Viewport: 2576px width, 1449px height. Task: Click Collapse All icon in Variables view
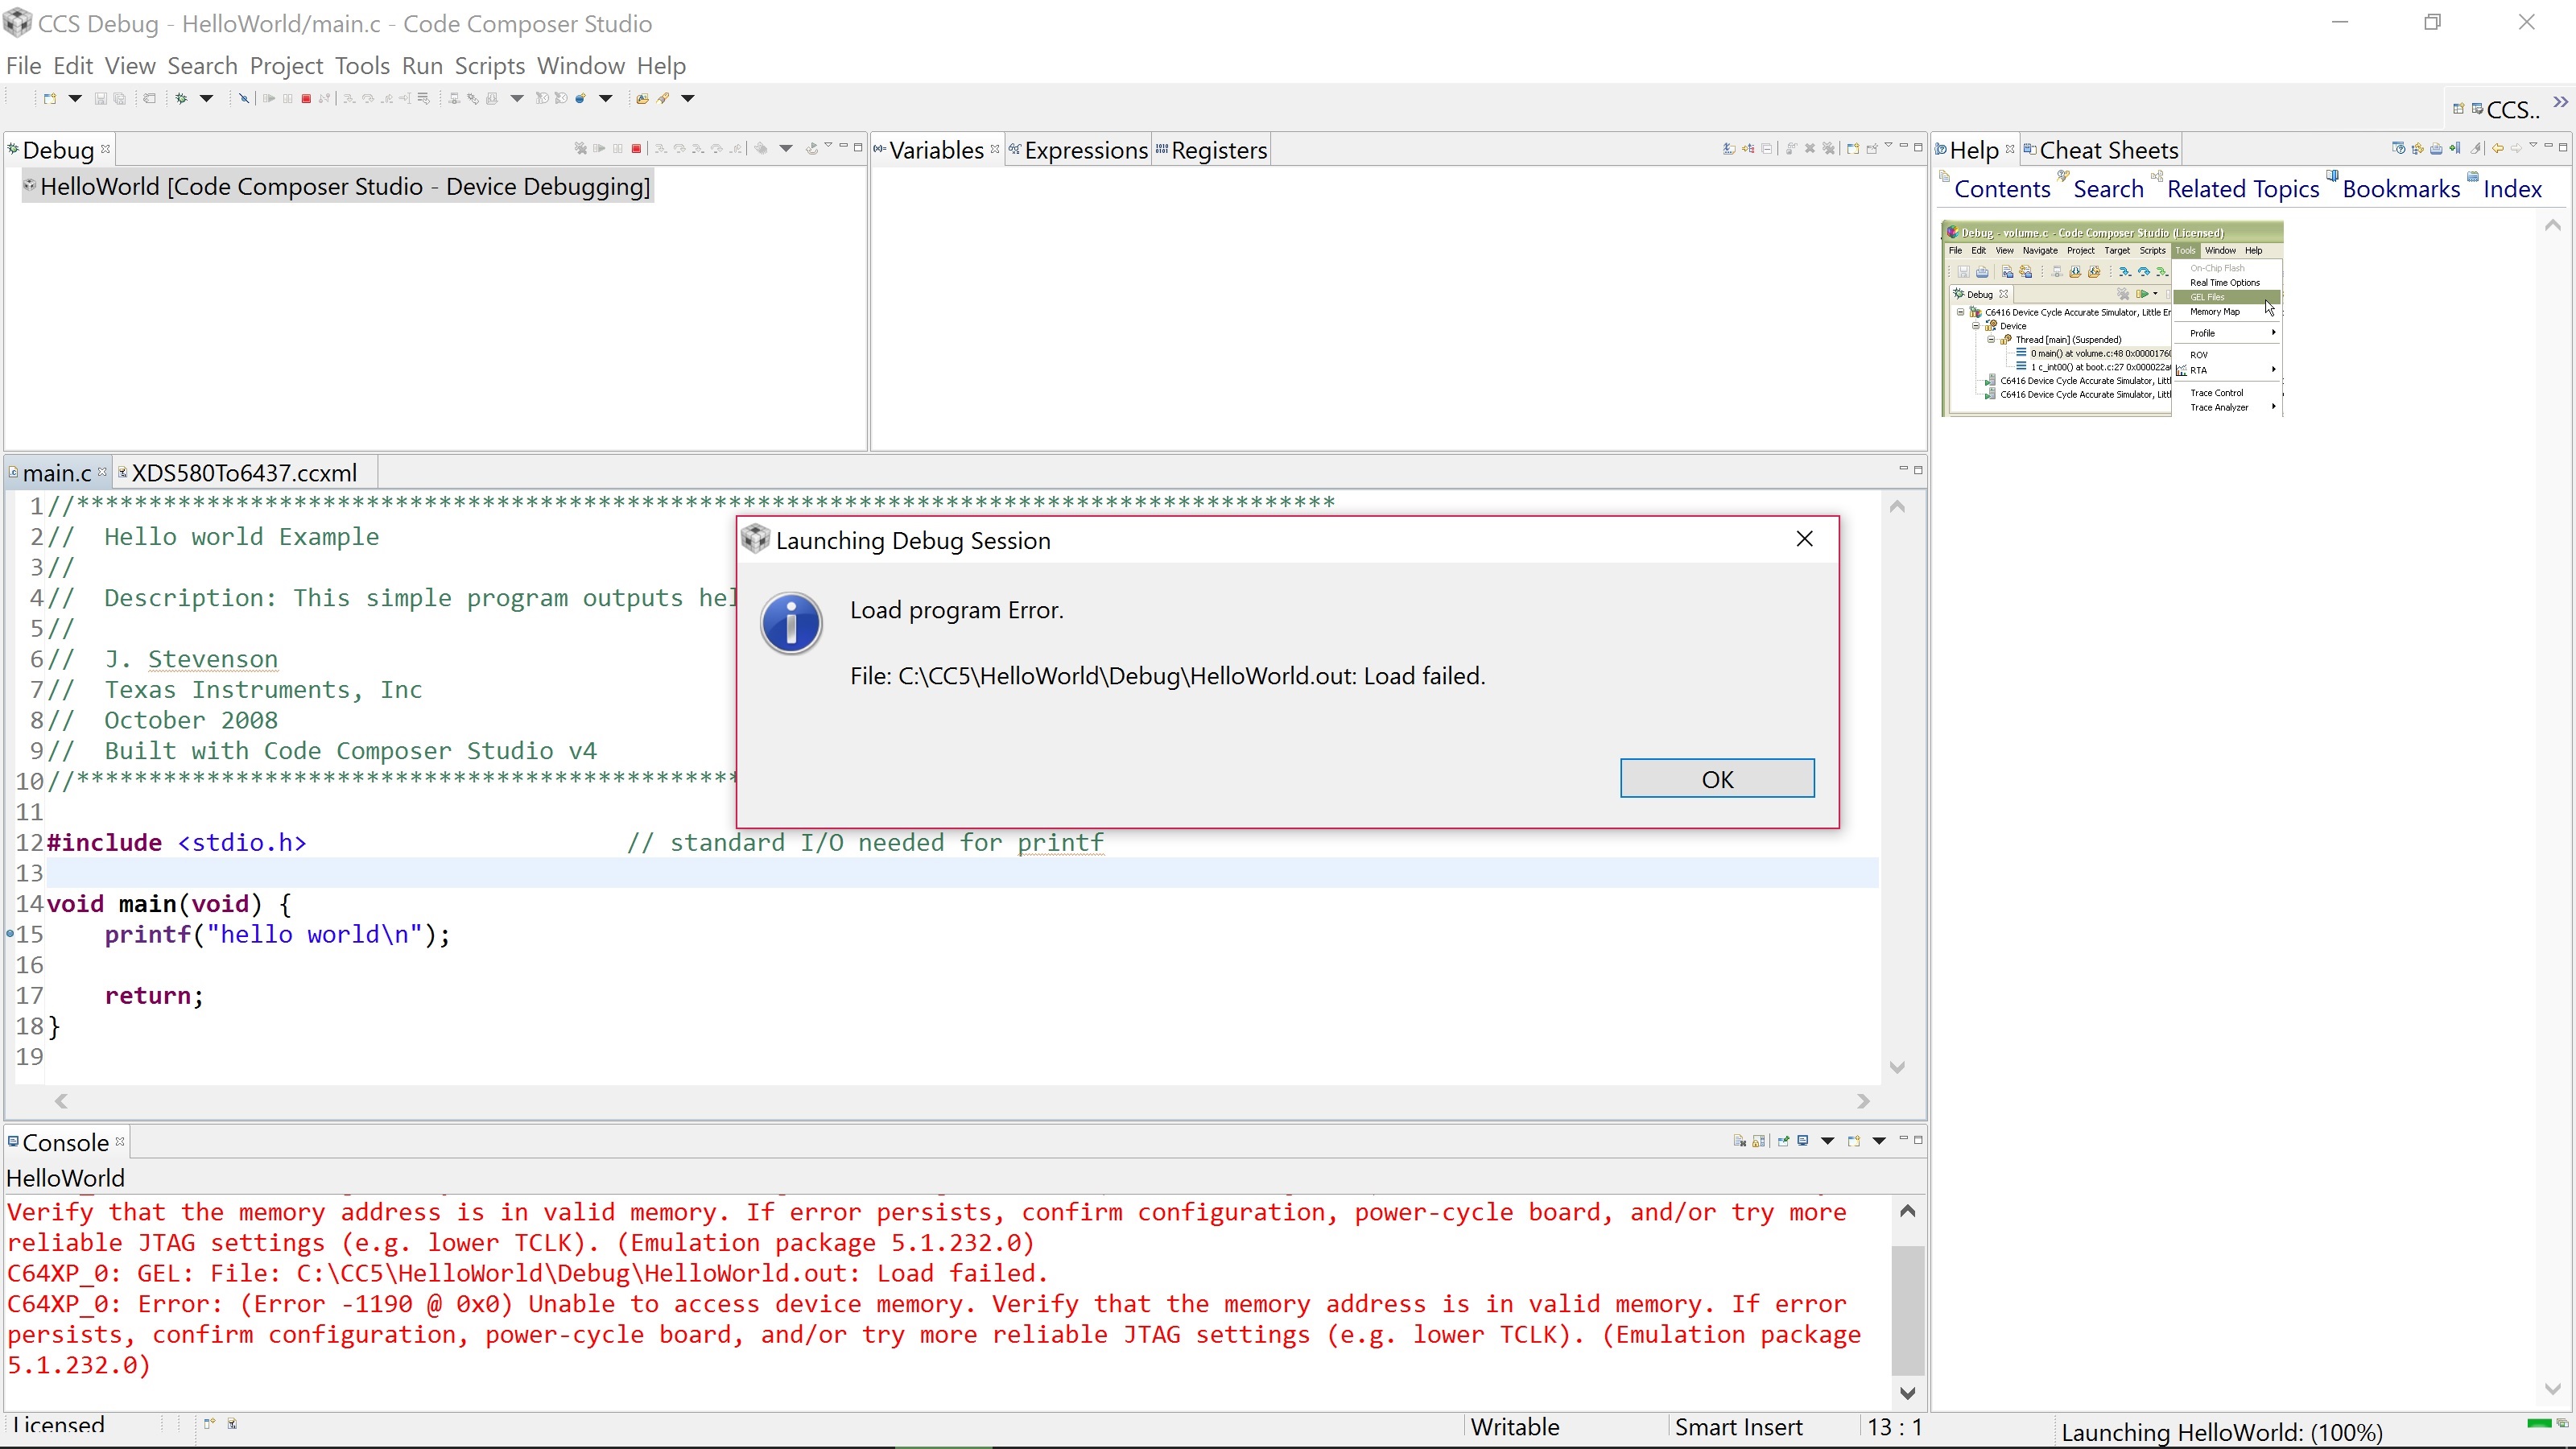pos(1767,149)
